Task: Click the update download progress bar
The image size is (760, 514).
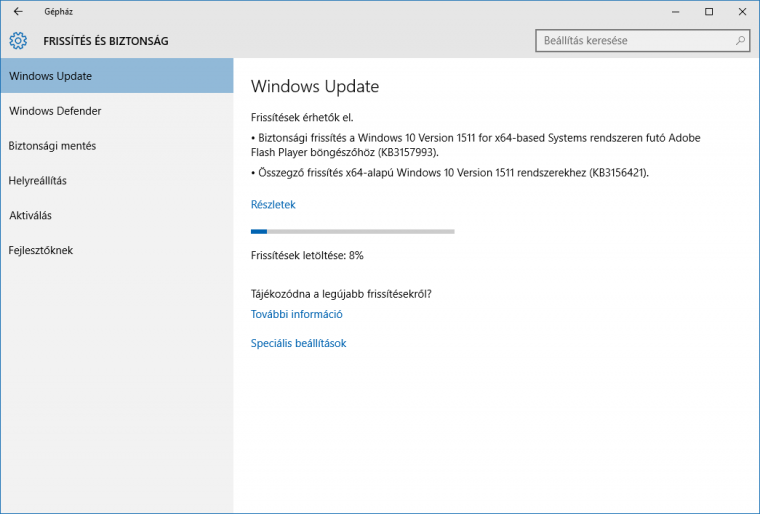Action: (353, 232)
